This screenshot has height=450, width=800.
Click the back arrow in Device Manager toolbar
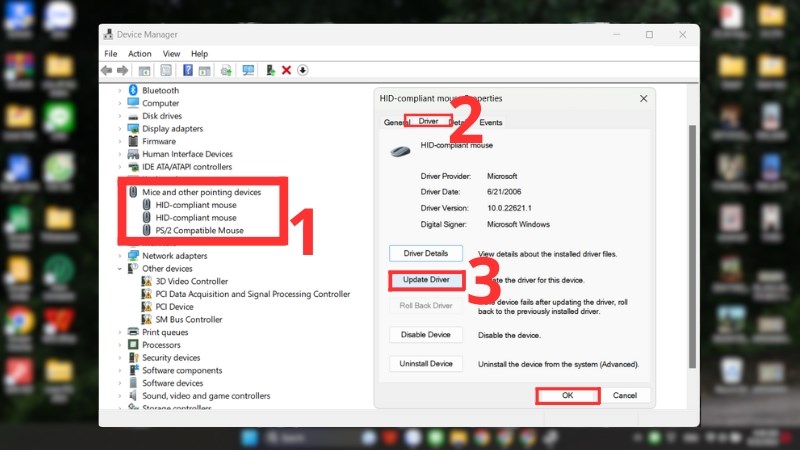pos(107,70)
